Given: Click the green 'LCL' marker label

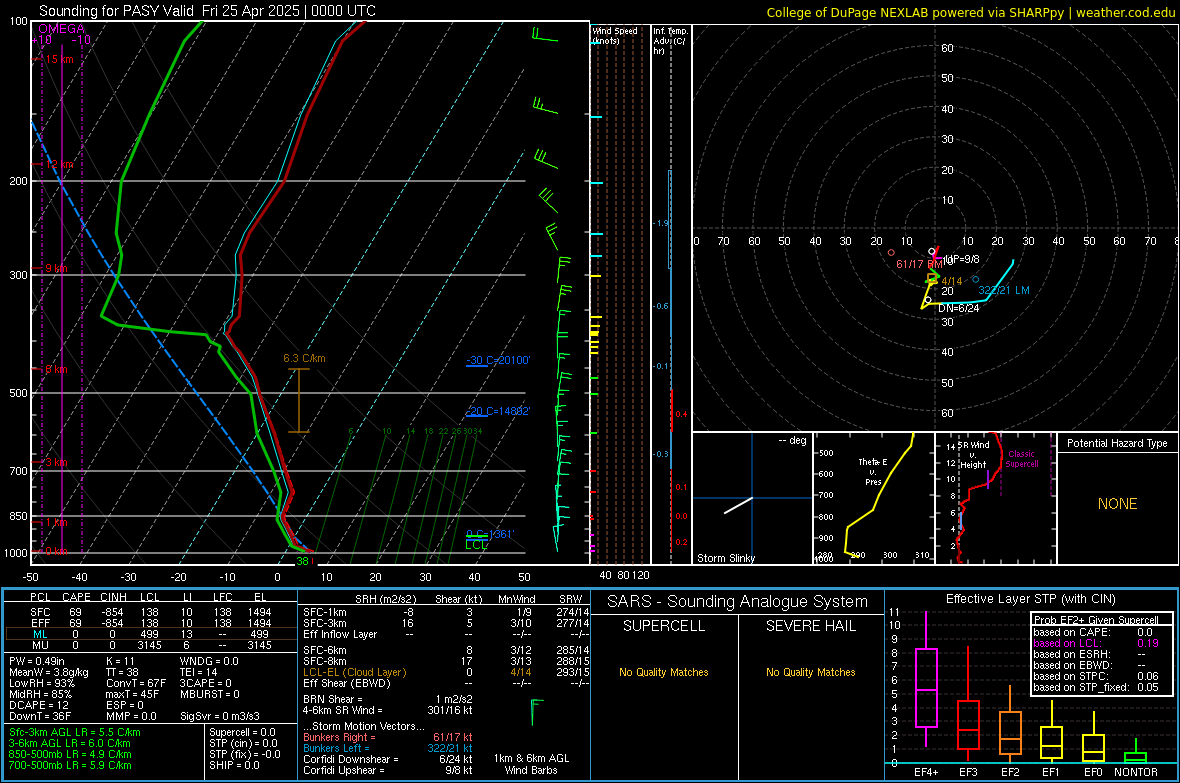Looking at the screenshot, I should tap(476, 544).
